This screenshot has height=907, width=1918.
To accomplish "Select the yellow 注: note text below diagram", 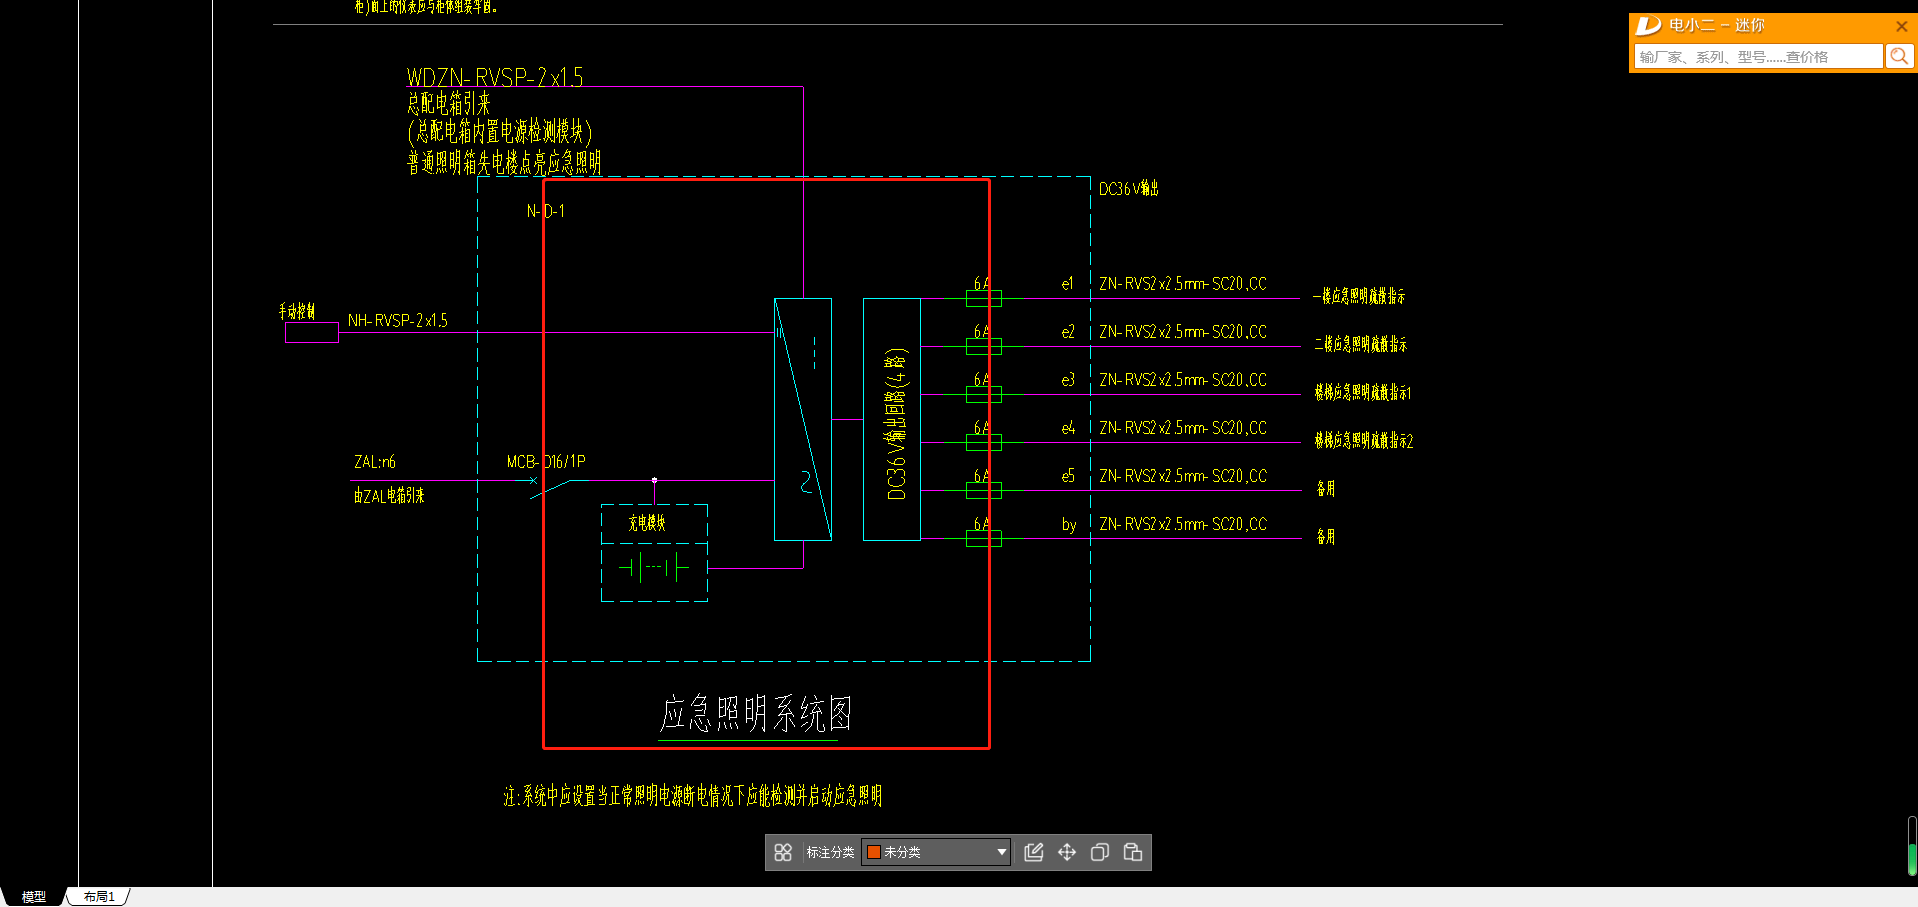I will (692, 795).
